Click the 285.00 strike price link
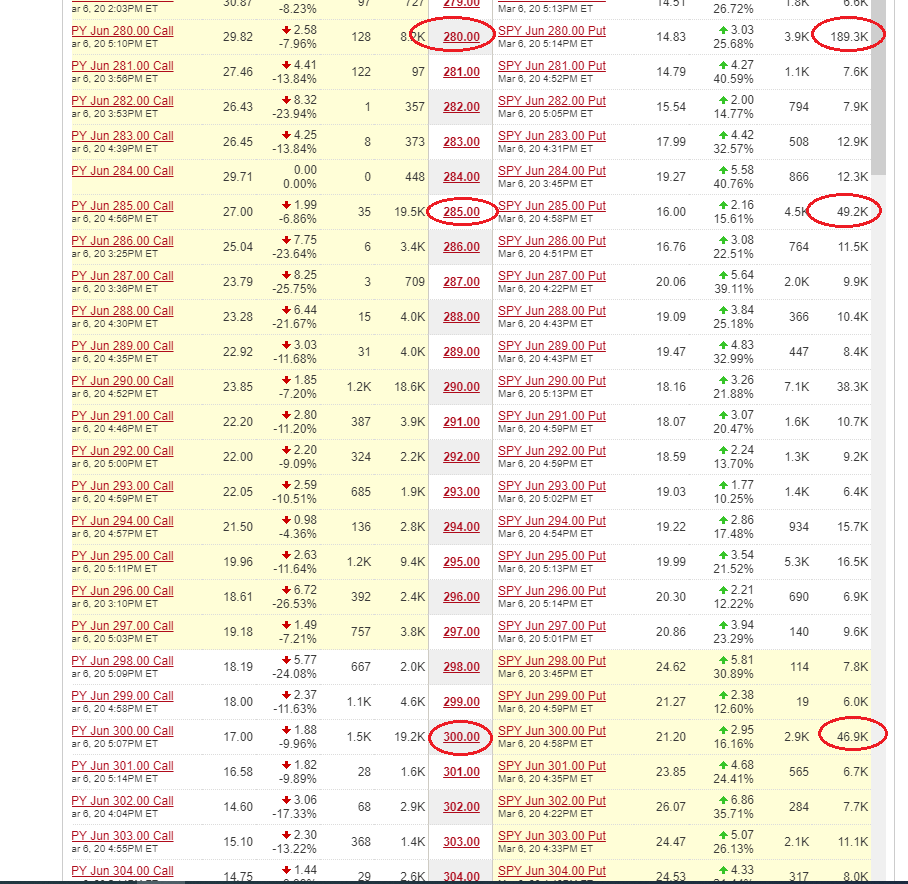The height and width of the screenshot is (884, 908). pyautogui.click(x=462, y=211)
